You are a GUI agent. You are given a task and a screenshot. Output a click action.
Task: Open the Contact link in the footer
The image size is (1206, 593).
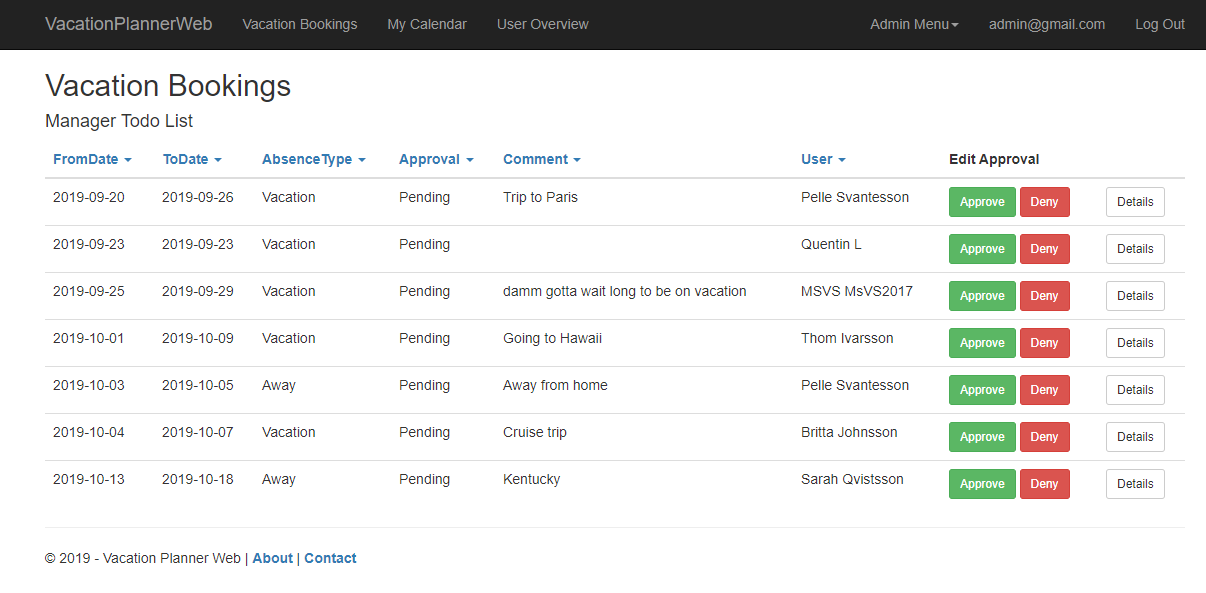(330, 558)
